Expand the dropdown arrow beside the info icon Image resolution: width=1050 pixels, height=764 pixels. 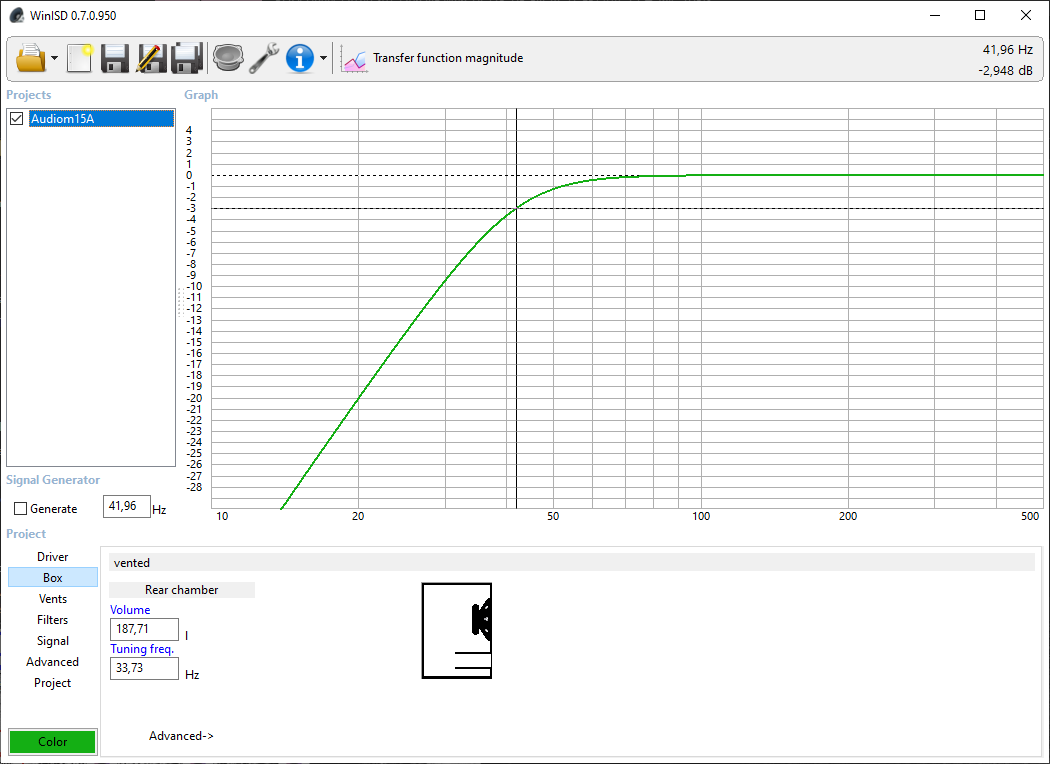323,58
